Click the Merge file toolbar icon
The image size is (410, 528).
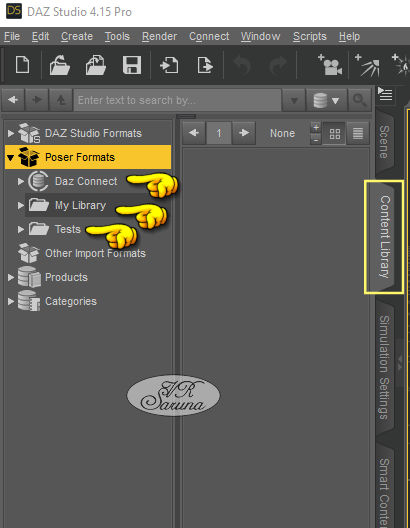pos(96,65)
